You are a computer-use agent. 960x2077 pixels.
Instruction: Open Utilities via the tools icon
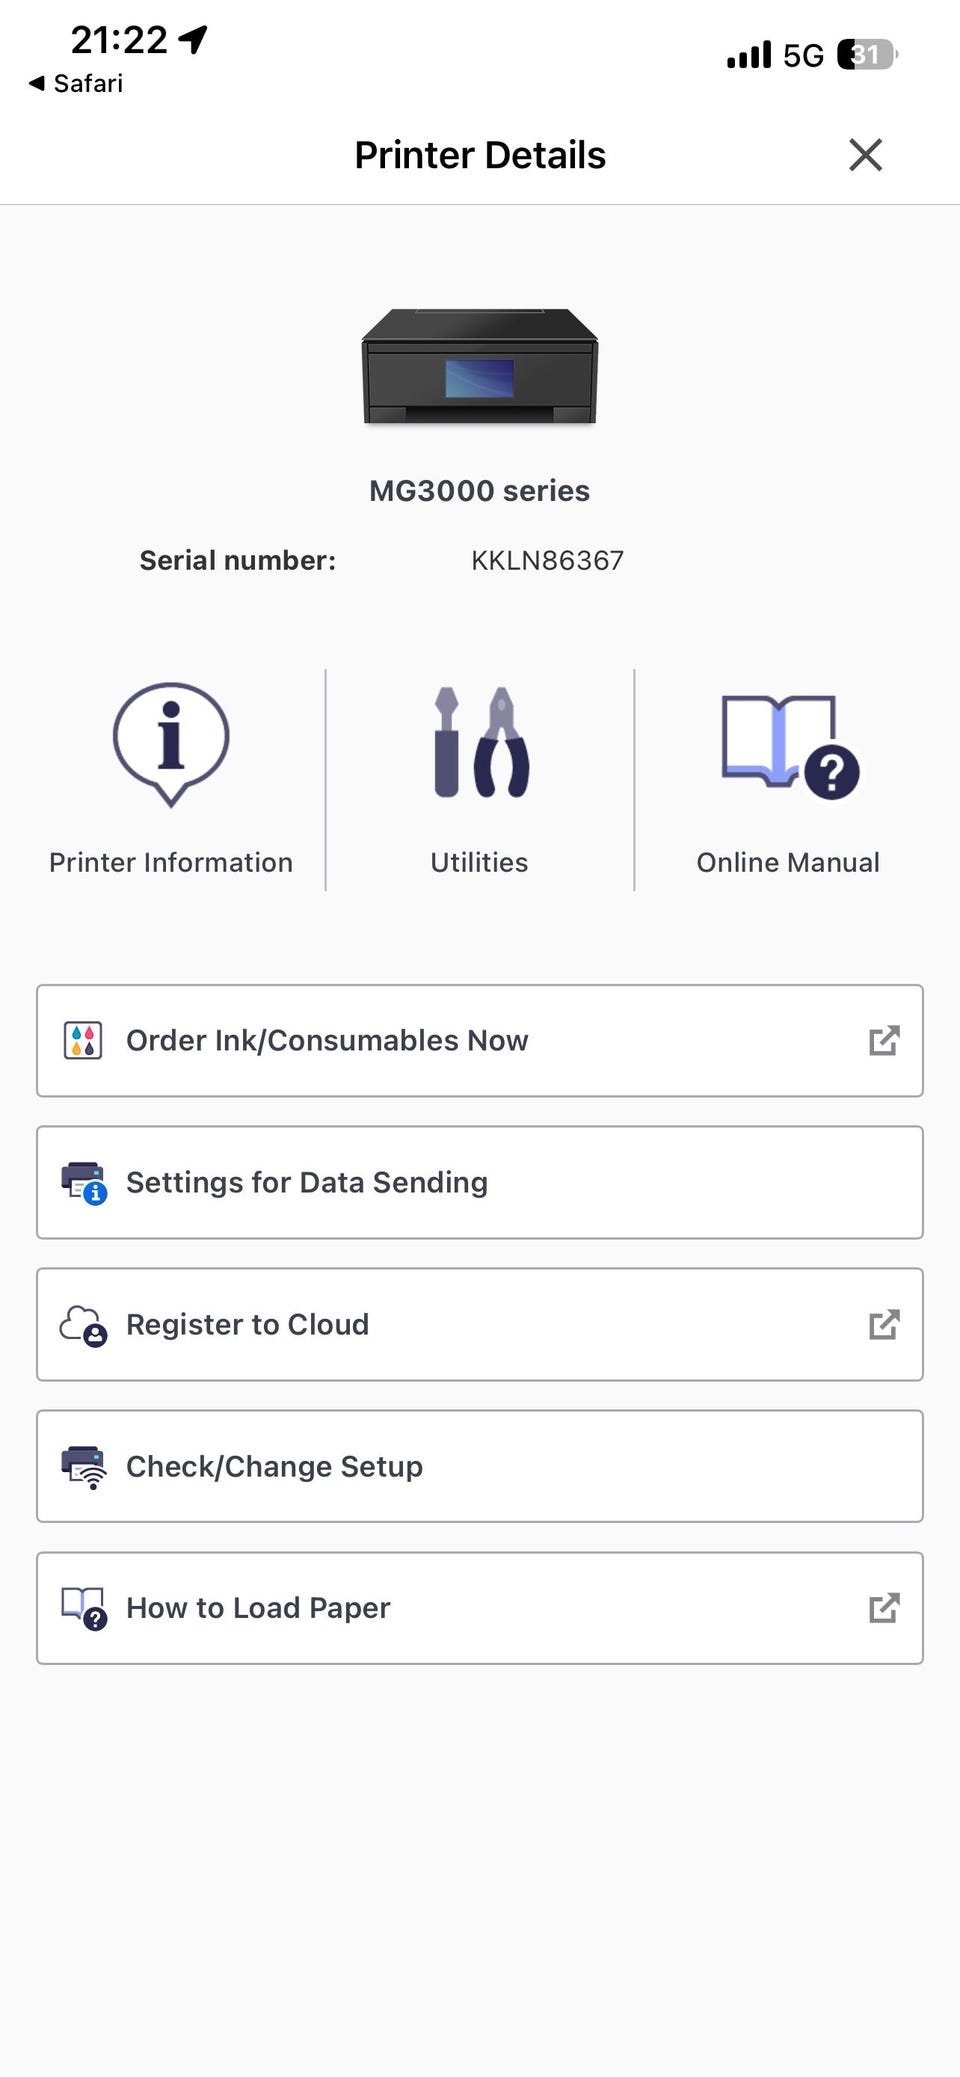pos(481,742)
